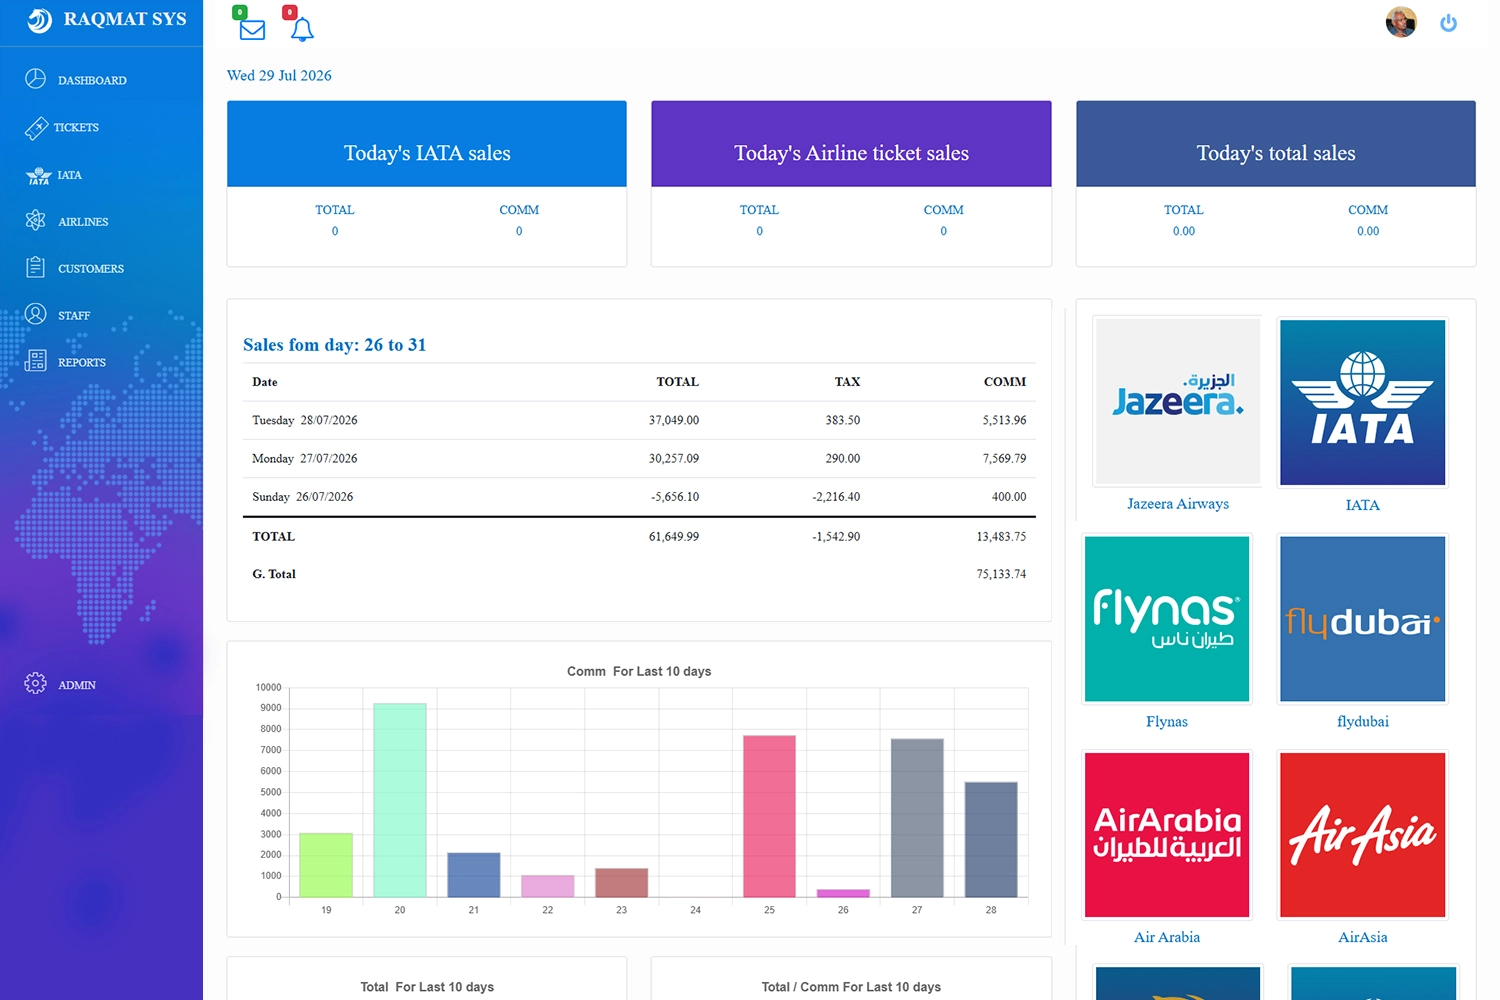Click the Customers clipboard icon

pos(36,267)
